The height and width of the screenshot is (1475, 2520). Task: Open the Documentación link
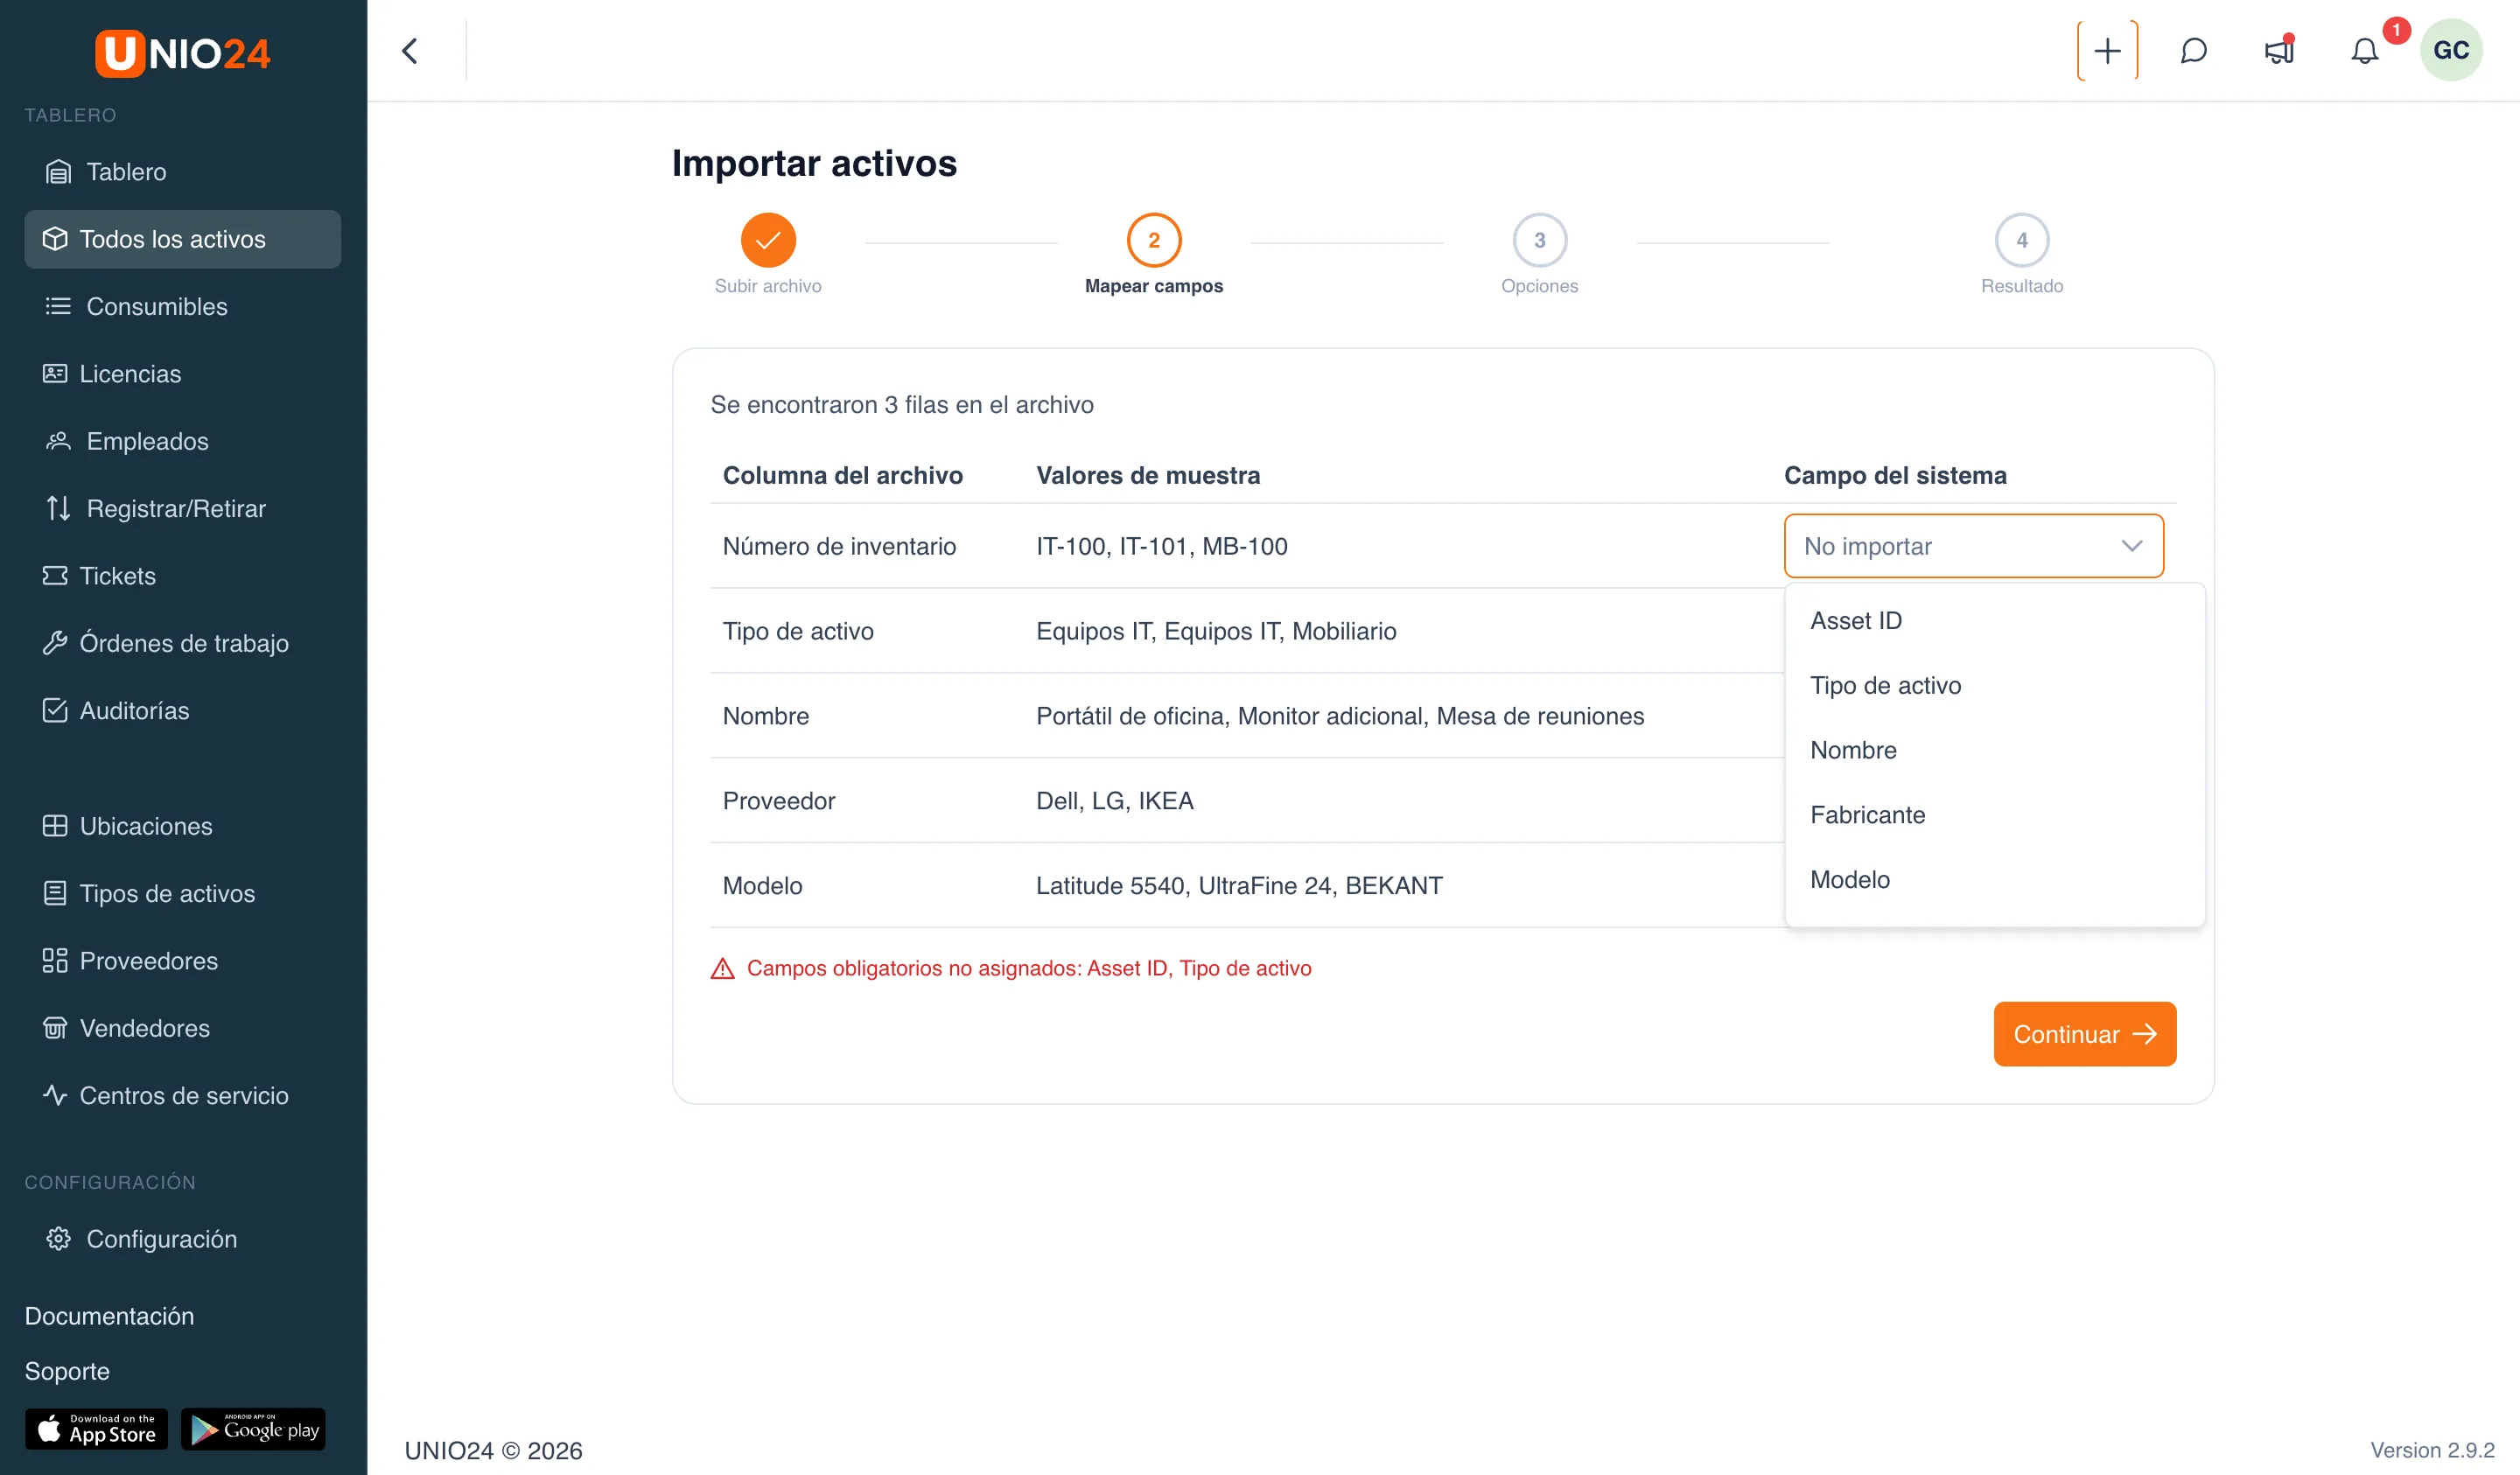[x=109, y=1315]
